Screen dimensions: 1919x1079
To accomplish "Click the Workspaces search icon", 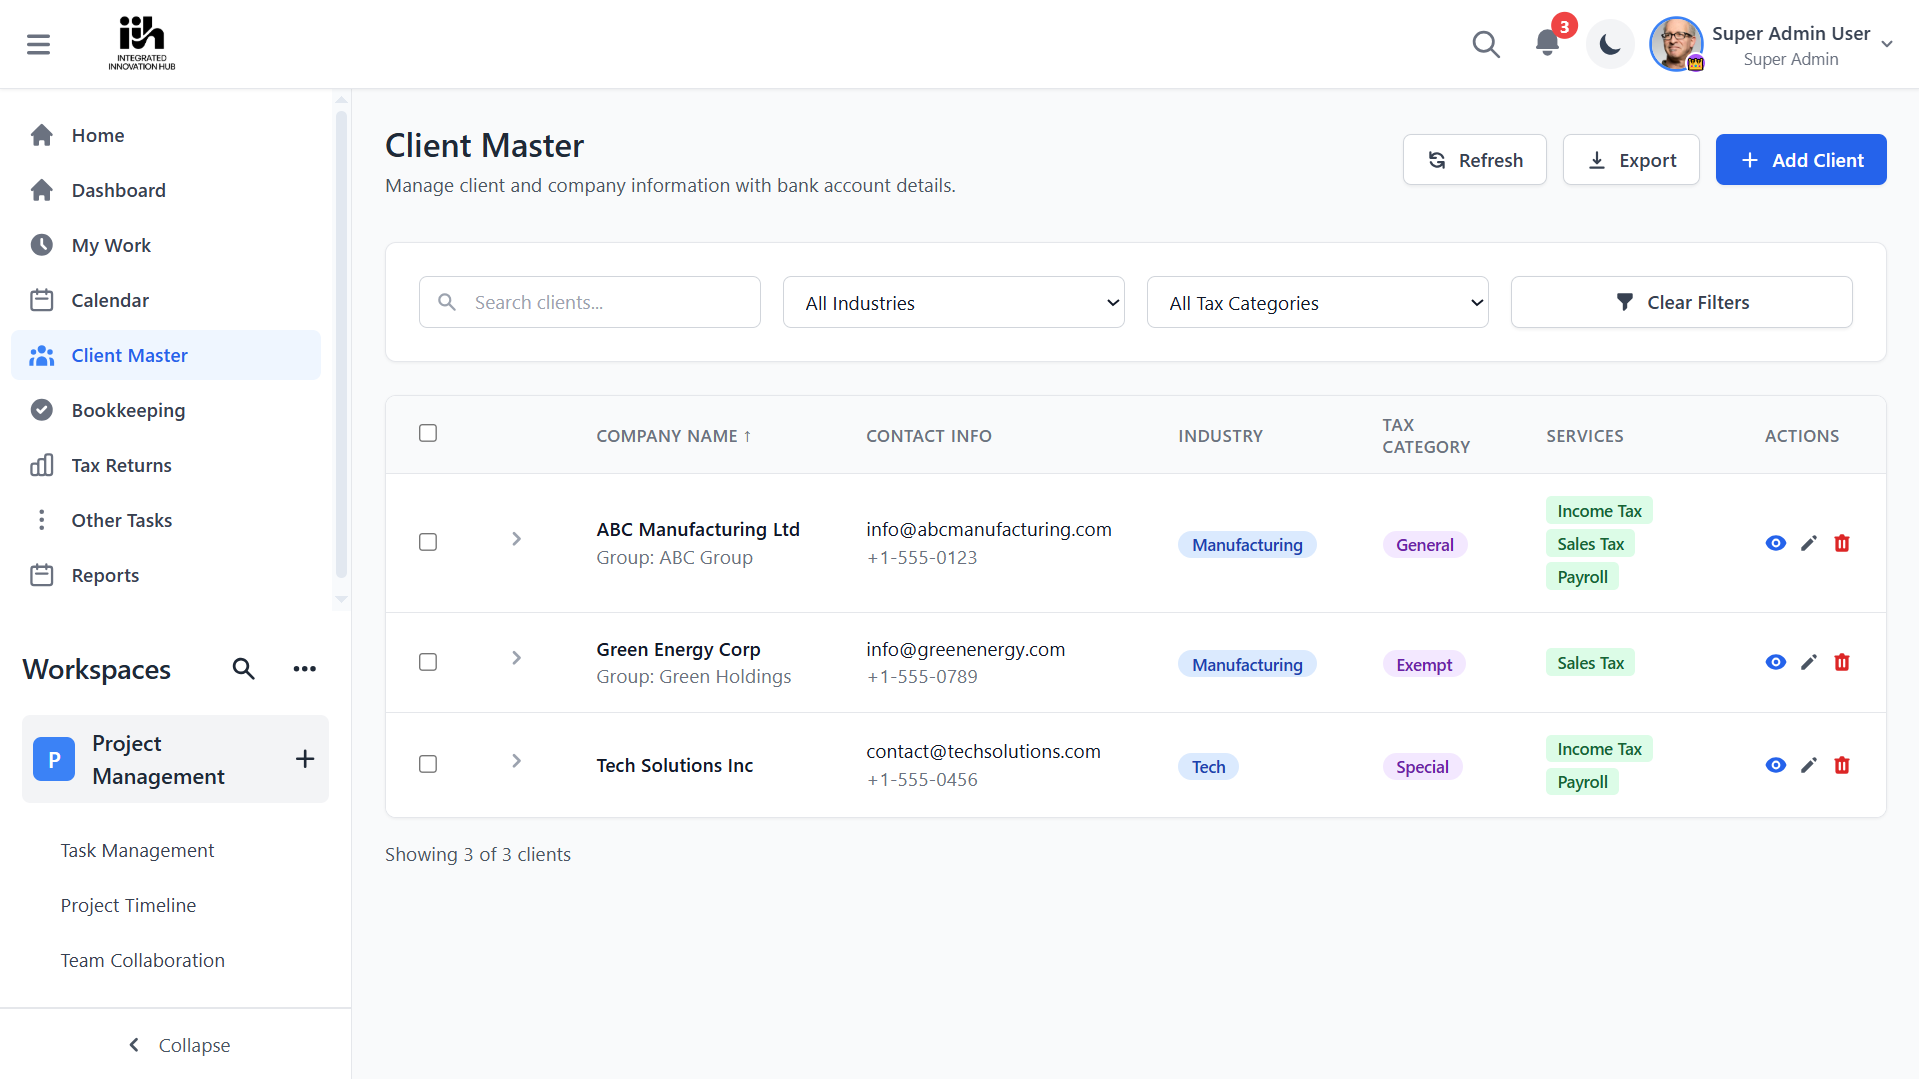I will pyautogui.click(x=243, y=669).
